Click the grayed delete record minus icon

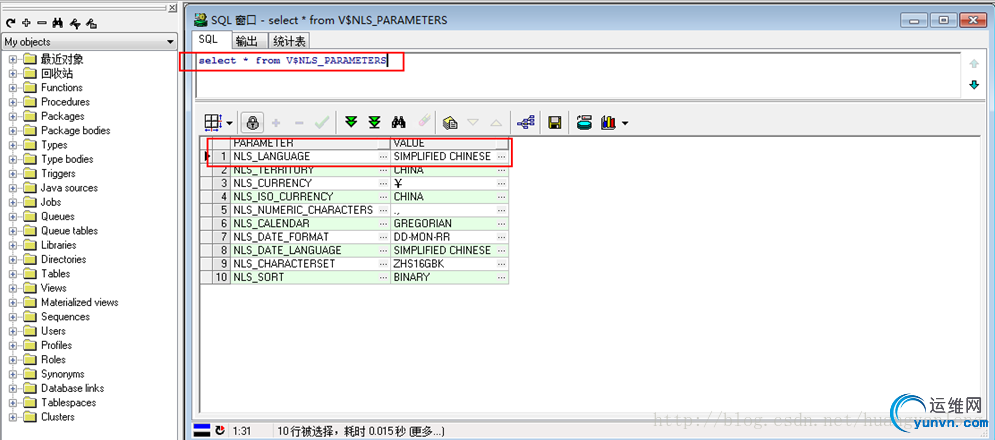tap(300, 122)
